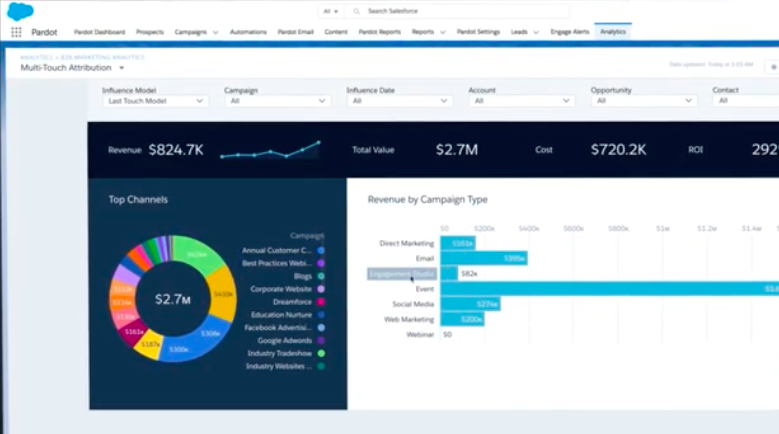Click the Best Practices Webi... legend dot
Image resolution: width=779 pixels, height=434 pixels.
point(321,263)
